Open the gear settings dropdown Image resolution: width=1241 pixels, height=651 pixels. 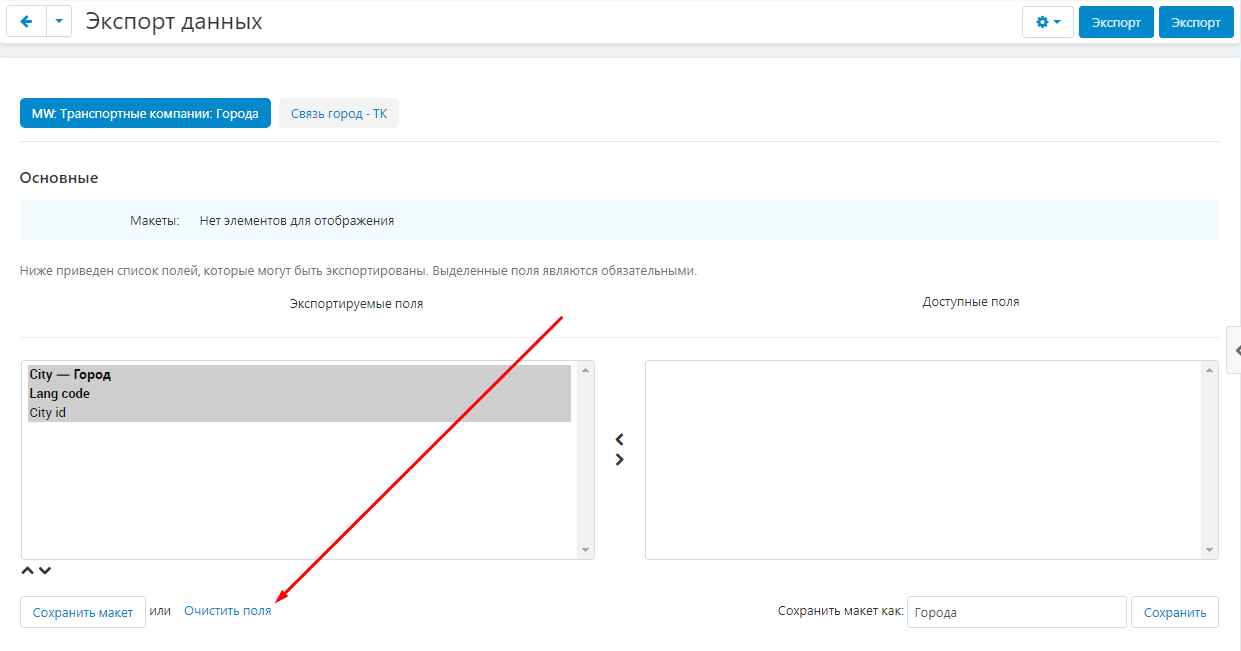1047,22
